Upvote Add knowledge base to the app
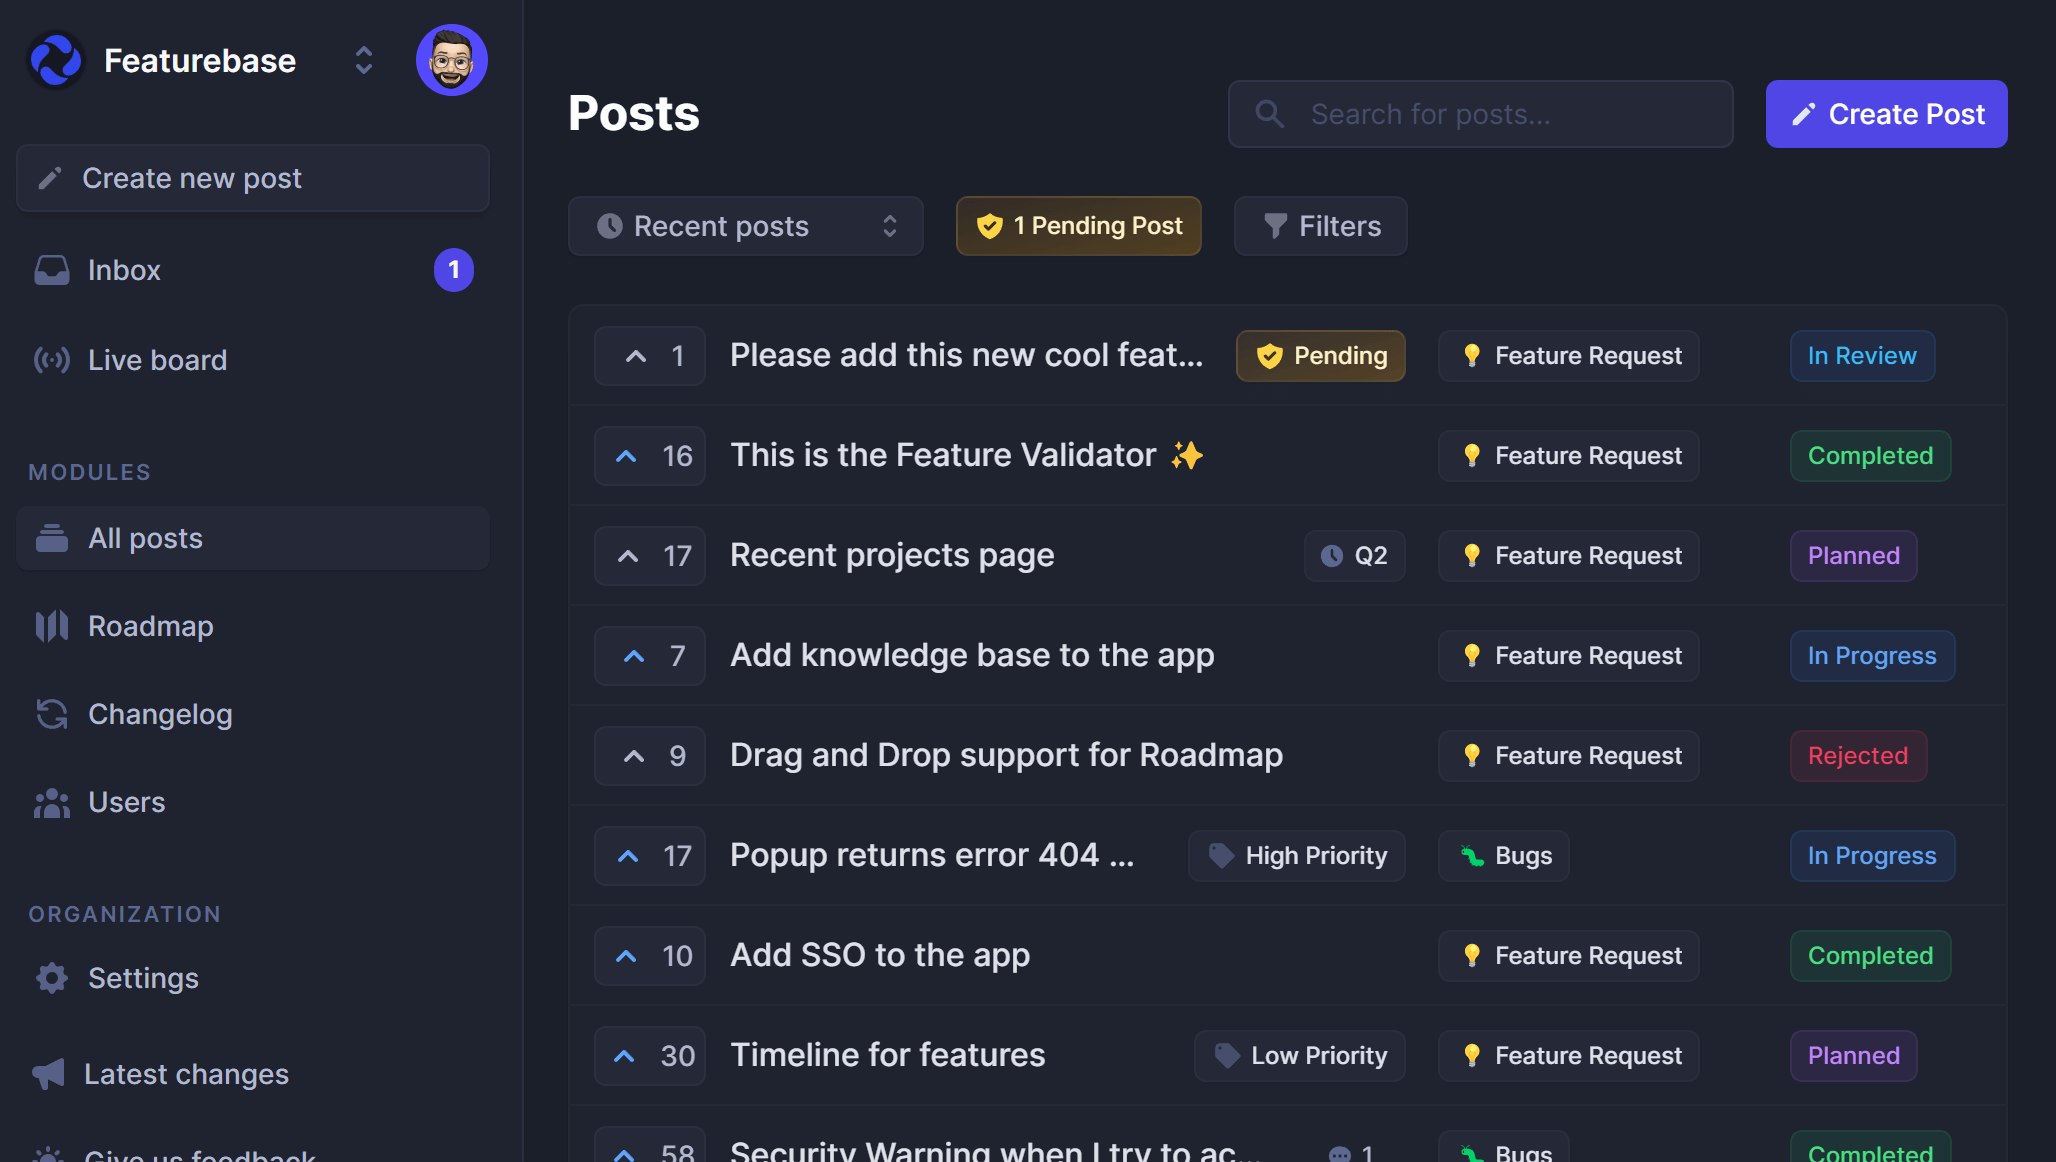This screenshot has height=1162, width=2056. pos(650,656)
